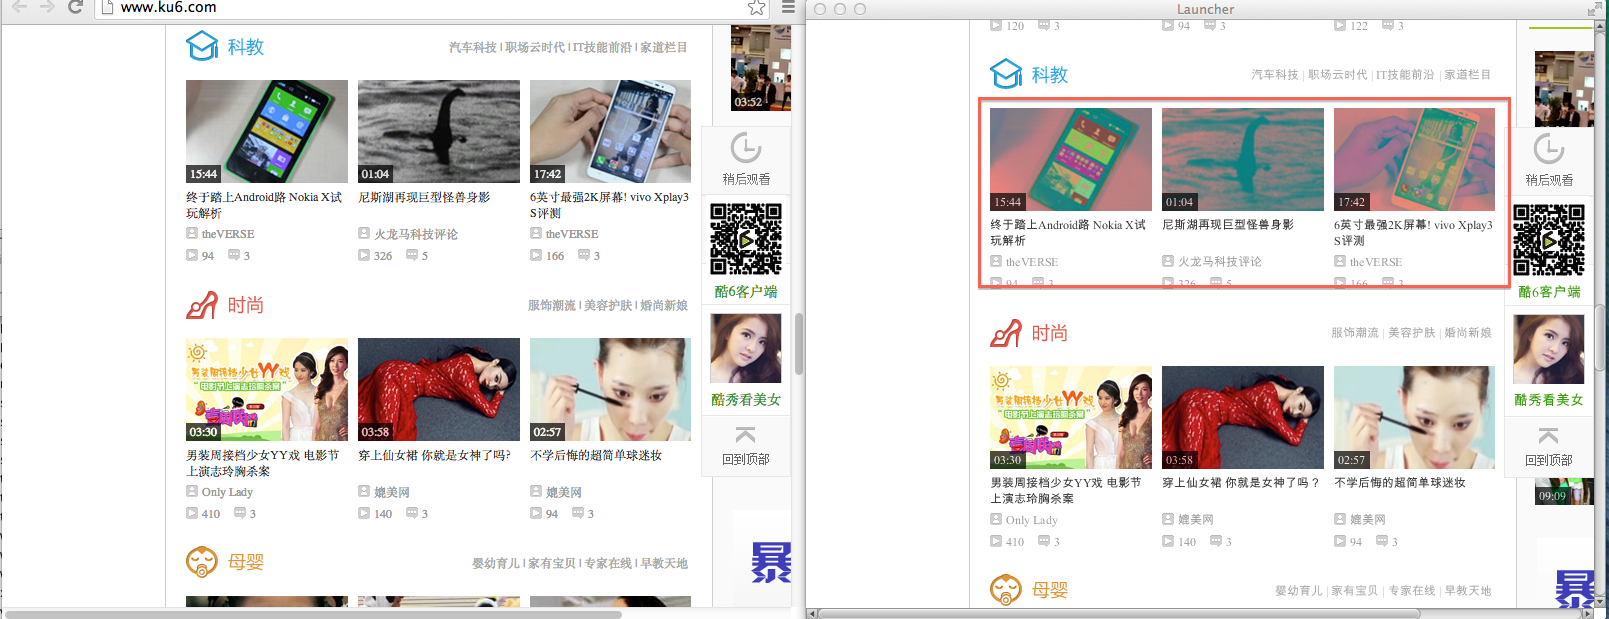Screen dimensions: 1609x619
Task: Open 早教天地 link in Launcher window
Action: pyautogui.click(x=1468, y=591)
